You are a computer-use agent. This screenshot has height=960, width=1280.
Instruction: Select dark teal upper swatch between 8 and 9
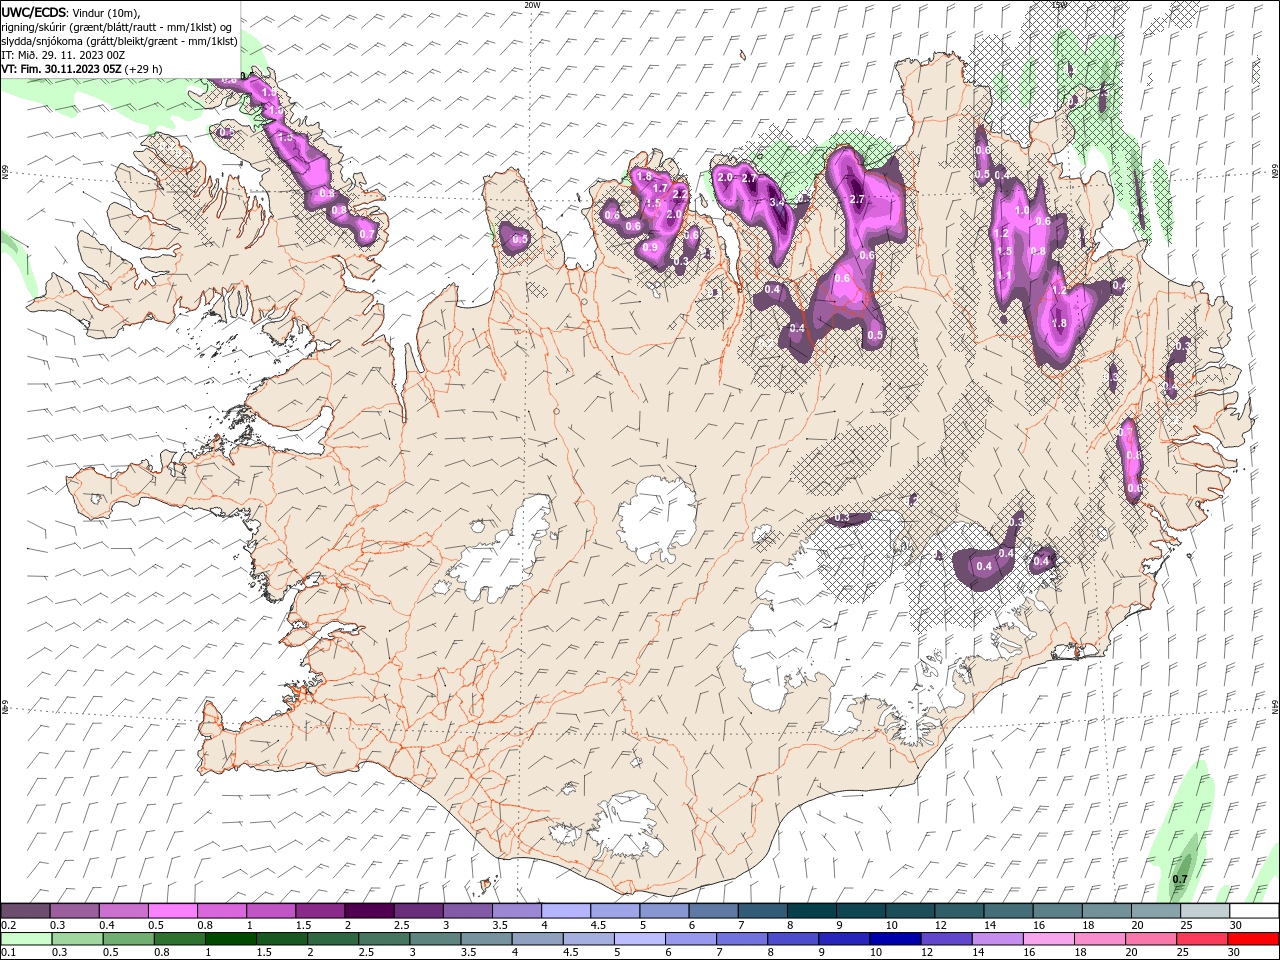tap(811, 911)
